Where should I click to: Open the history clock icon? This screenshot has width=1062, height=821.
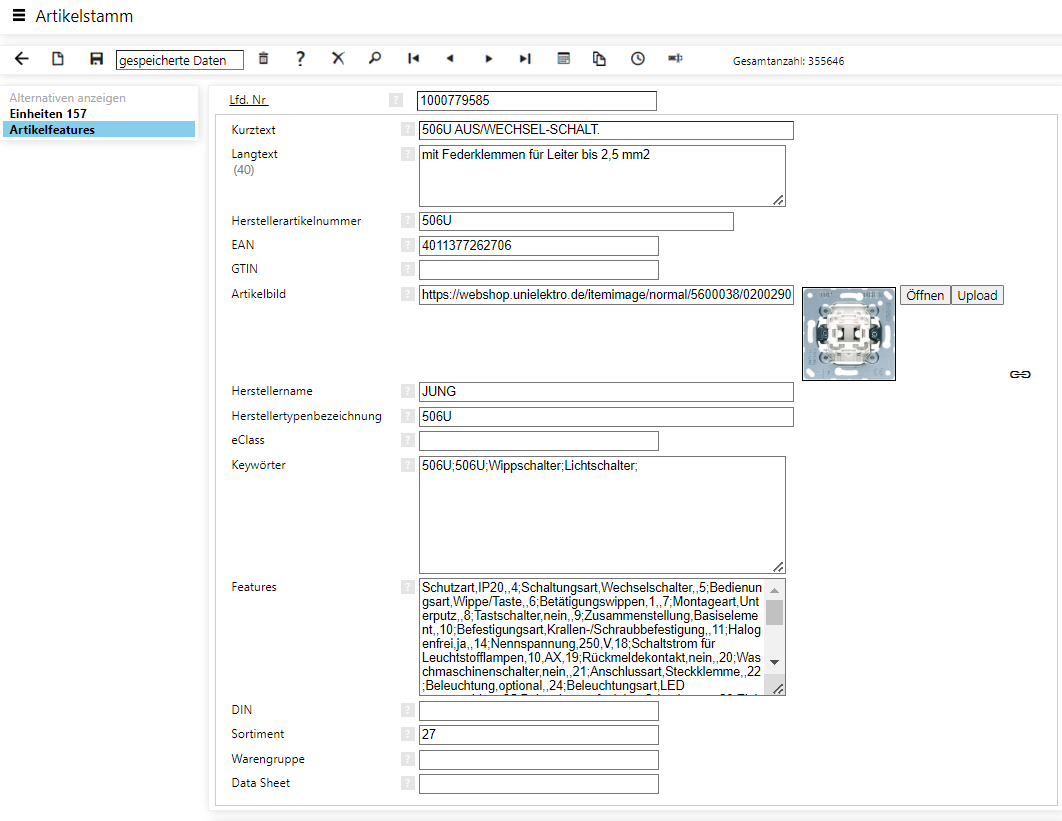pos(638,59)
